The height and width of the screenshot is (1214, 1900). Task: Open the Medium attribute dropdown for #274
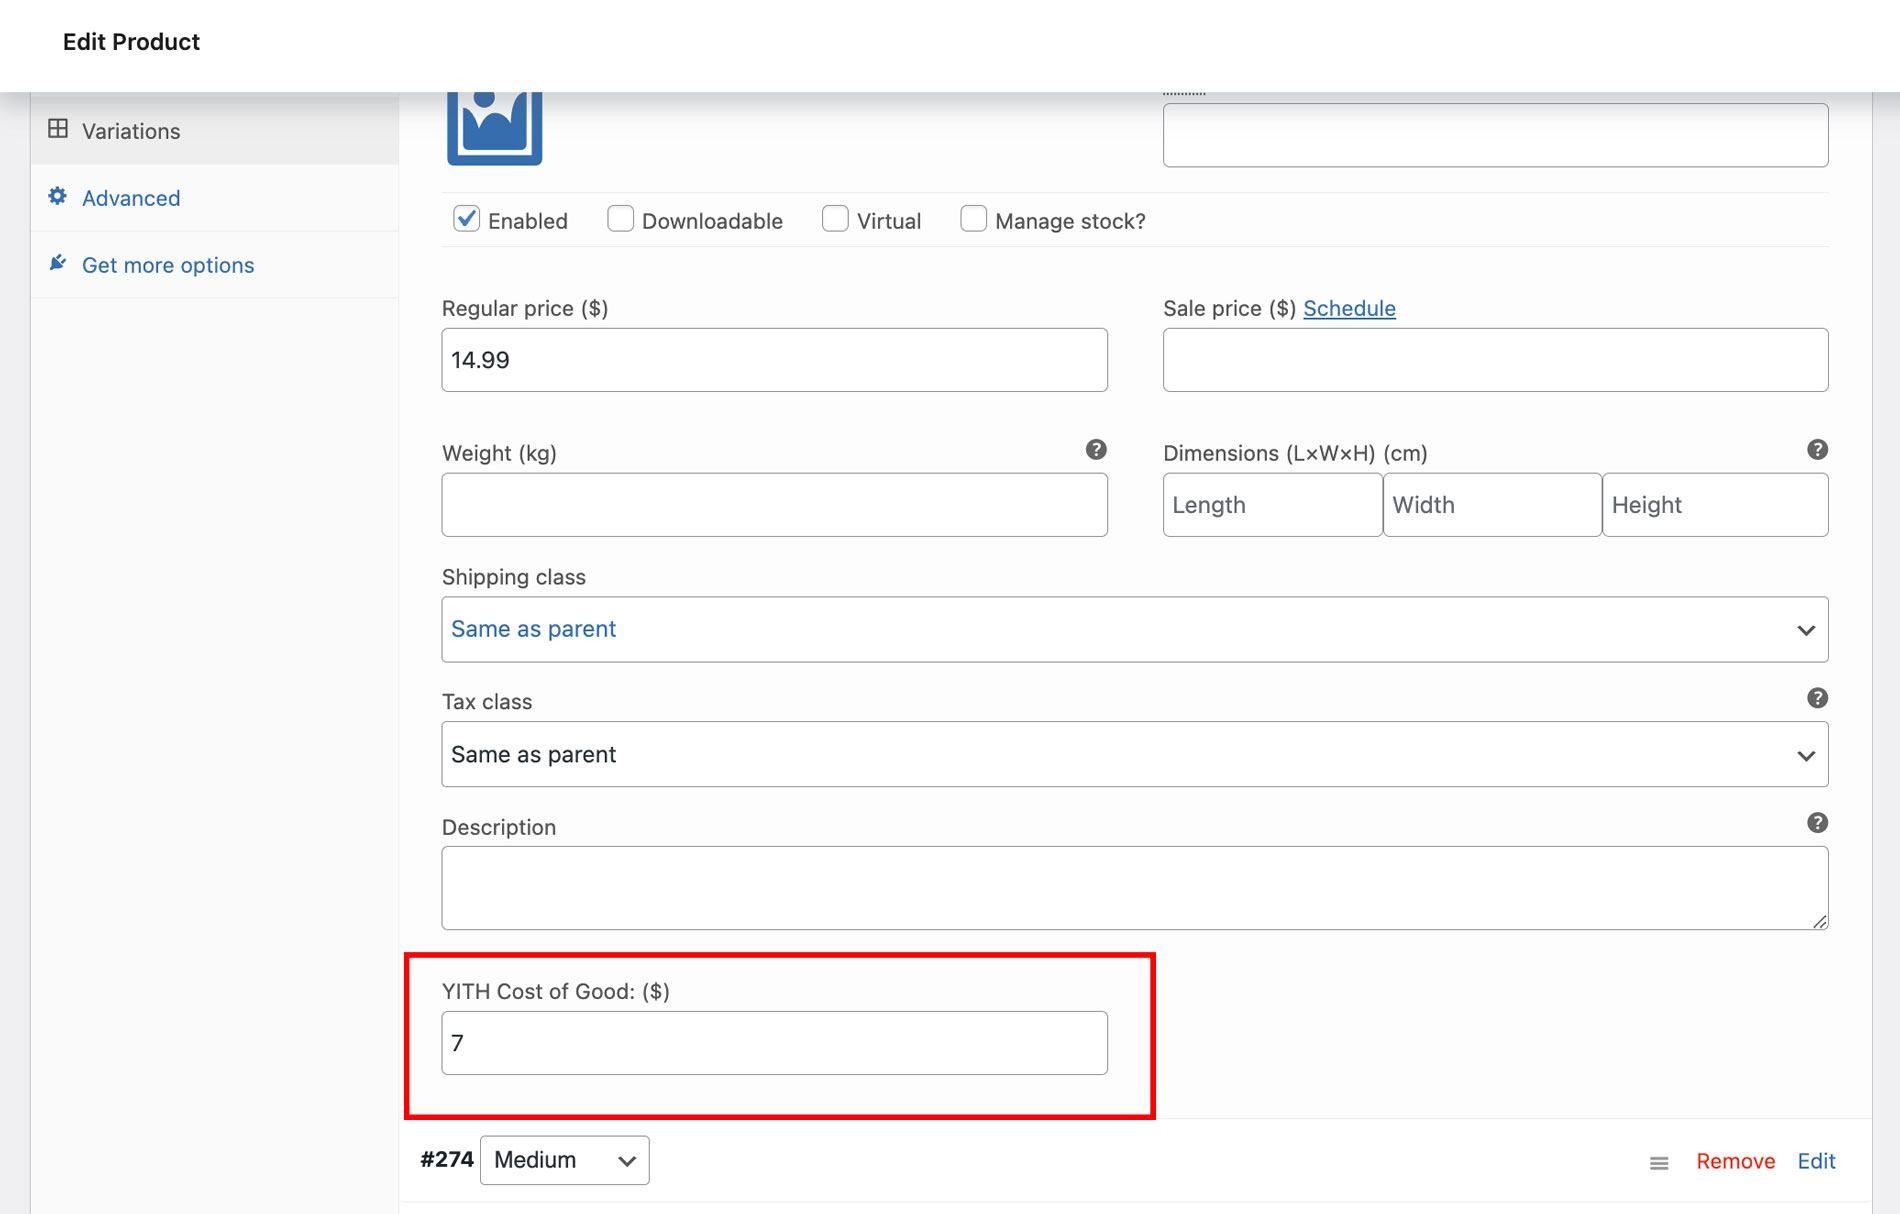coord(565,1160)
